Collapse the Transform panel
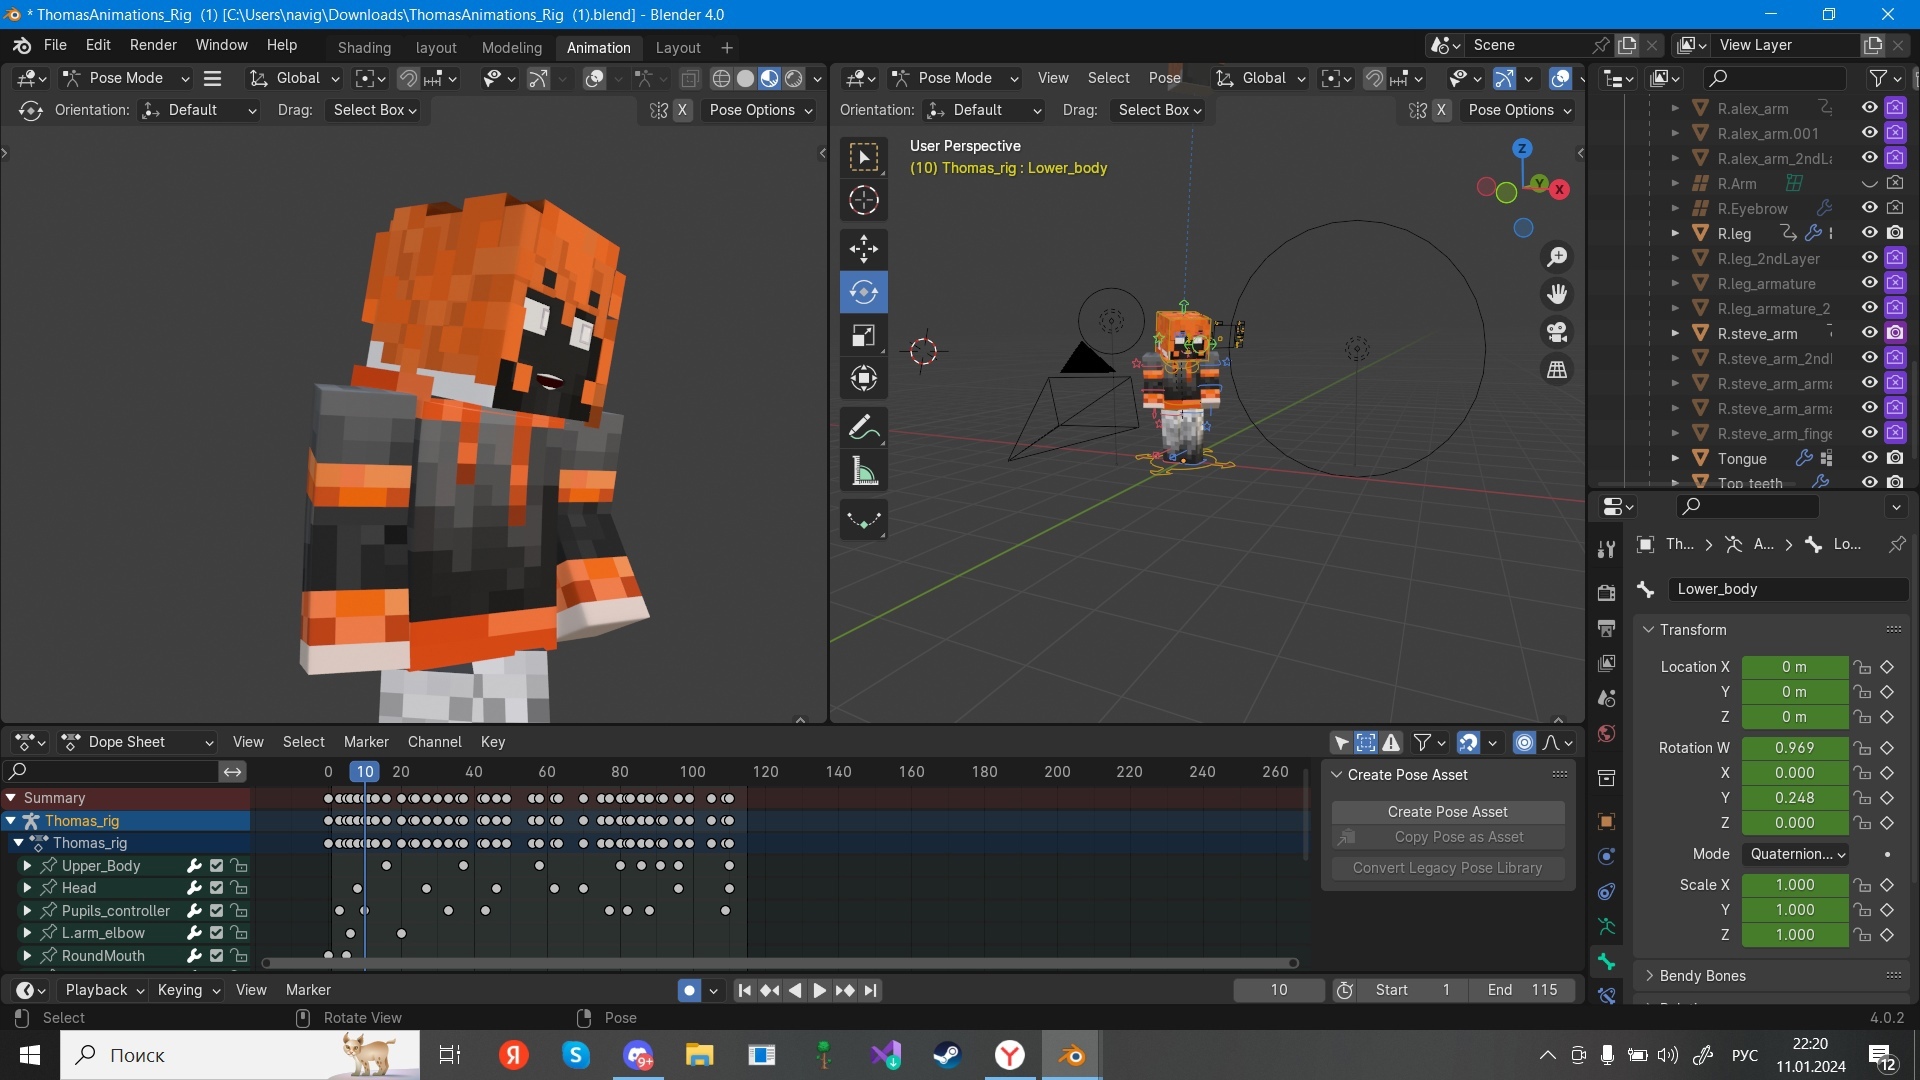The width and height of the screenshot is (1920, 1080). (1692, 630)
